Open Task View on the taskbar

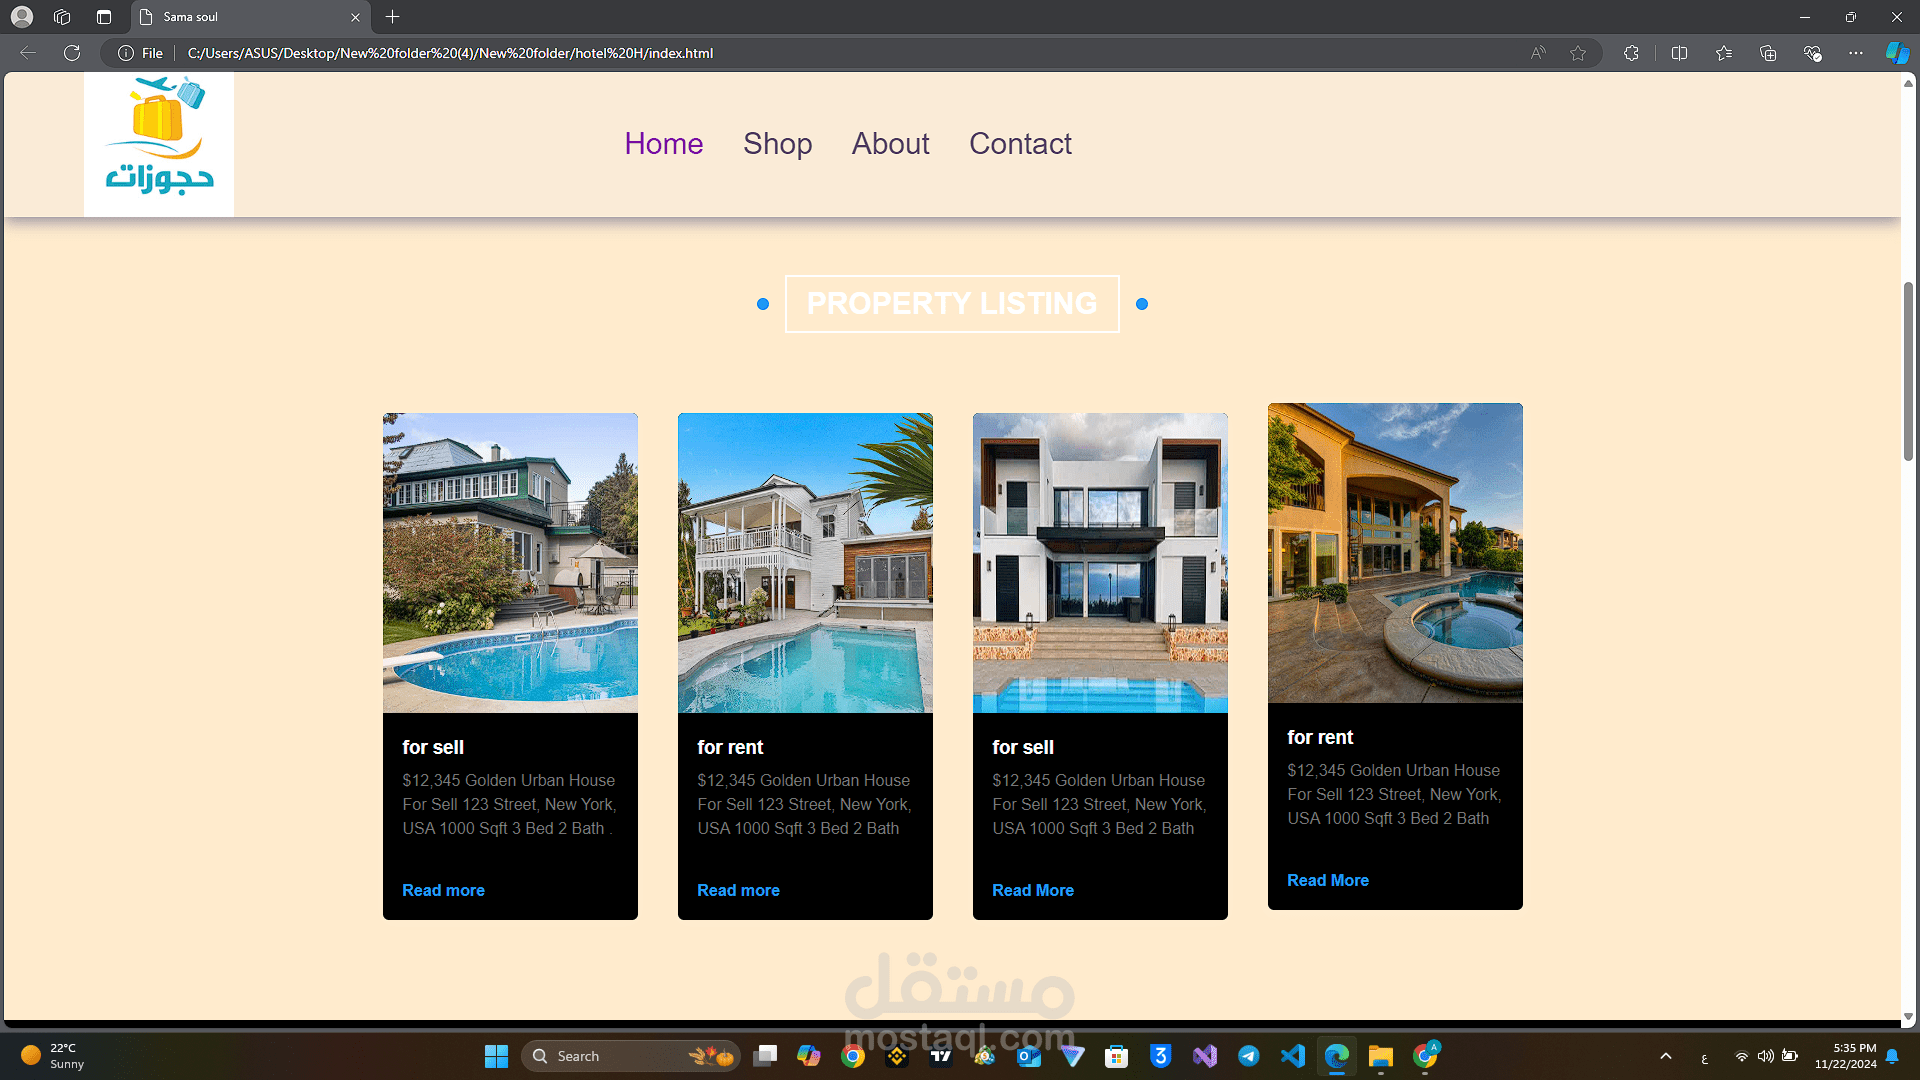coord(766,1056)
